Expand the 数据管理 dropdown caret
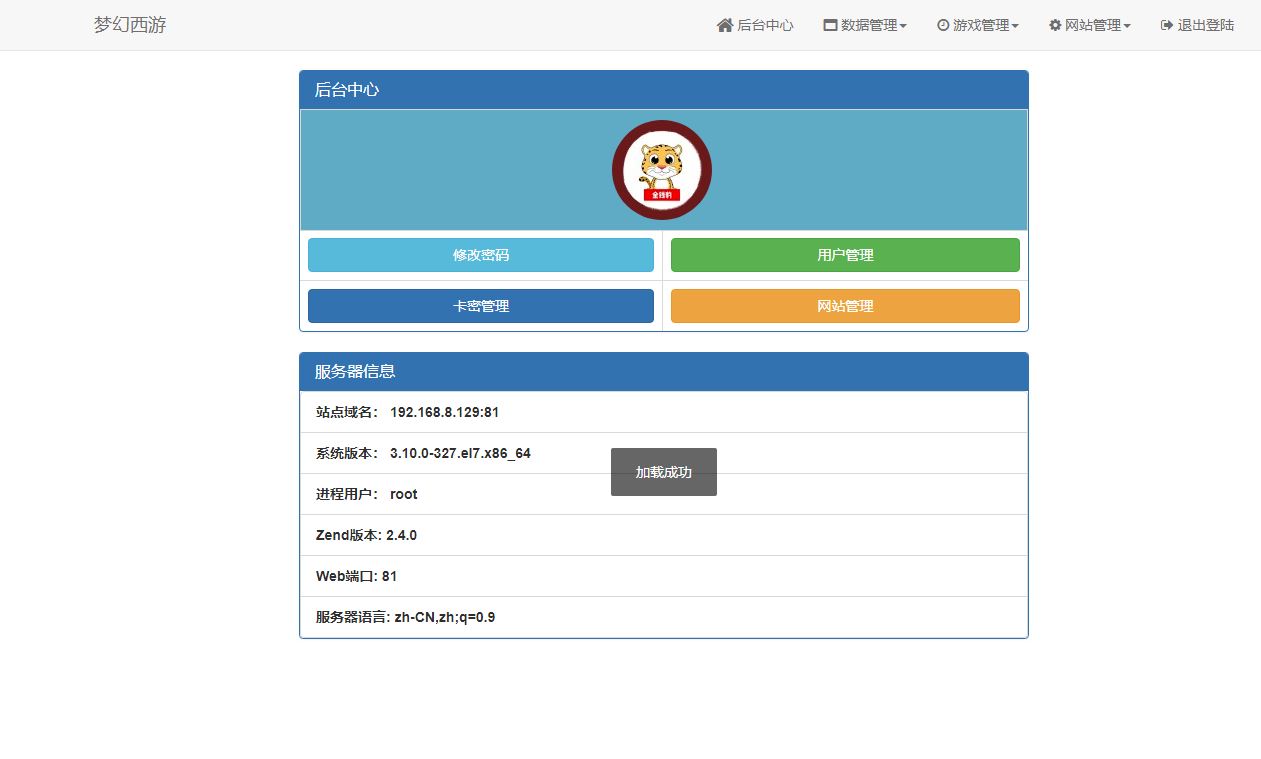 pos(903,26)
